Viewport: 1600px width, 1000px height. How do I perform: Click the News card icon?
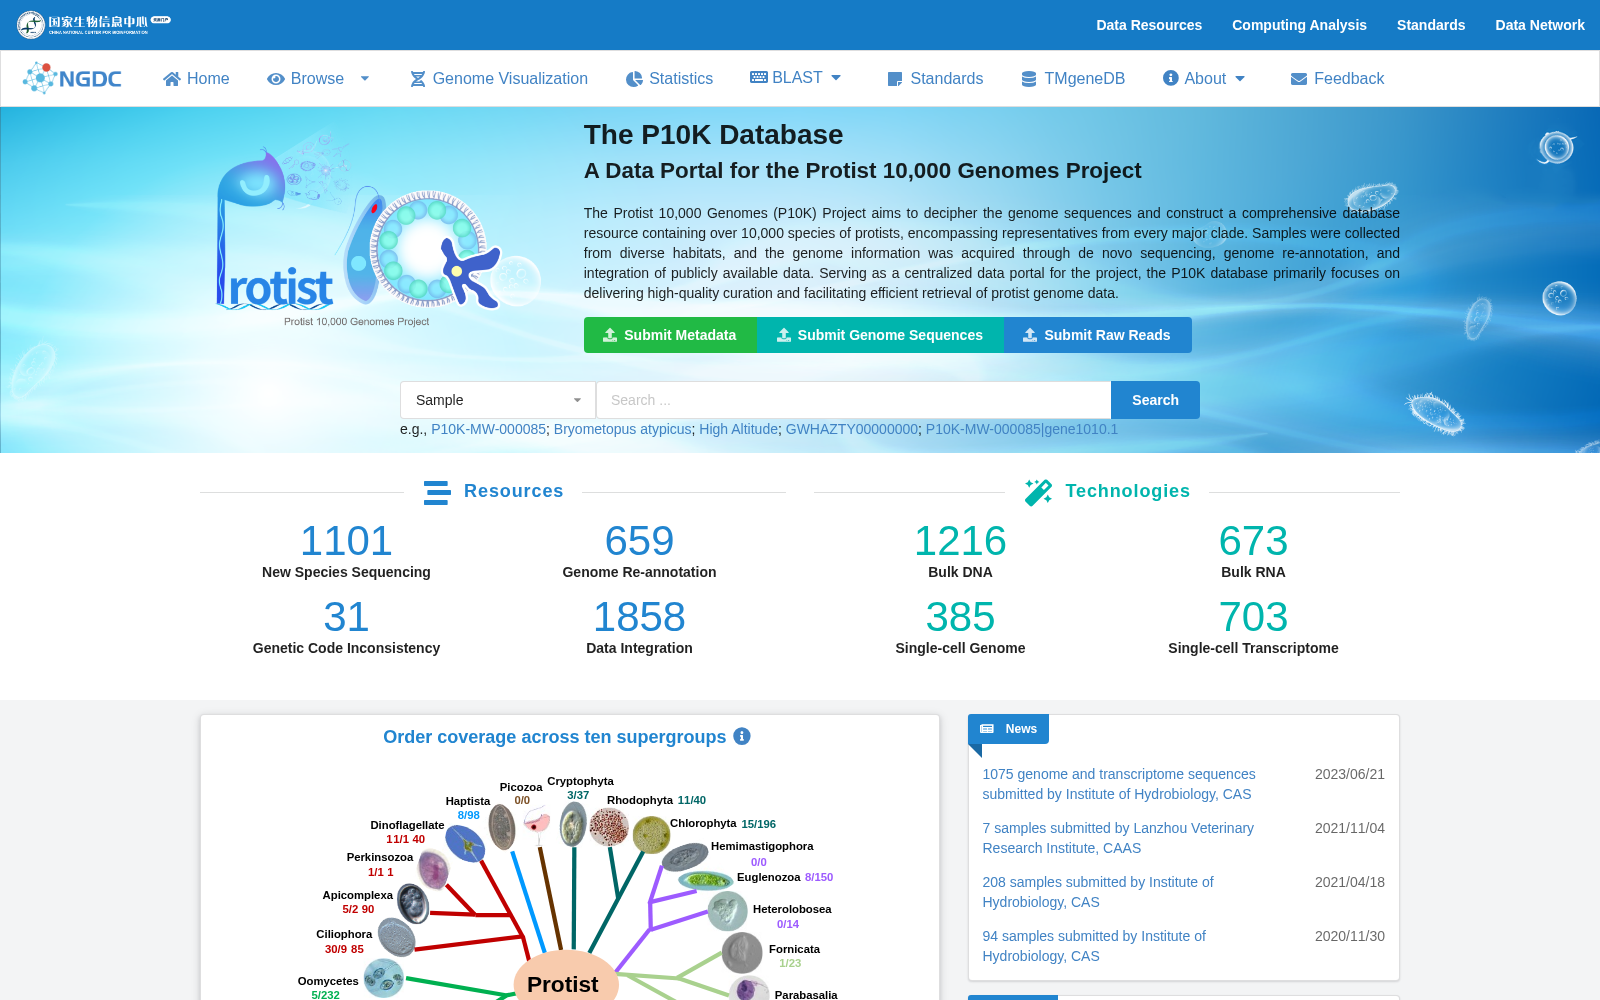tap(987, 729)
